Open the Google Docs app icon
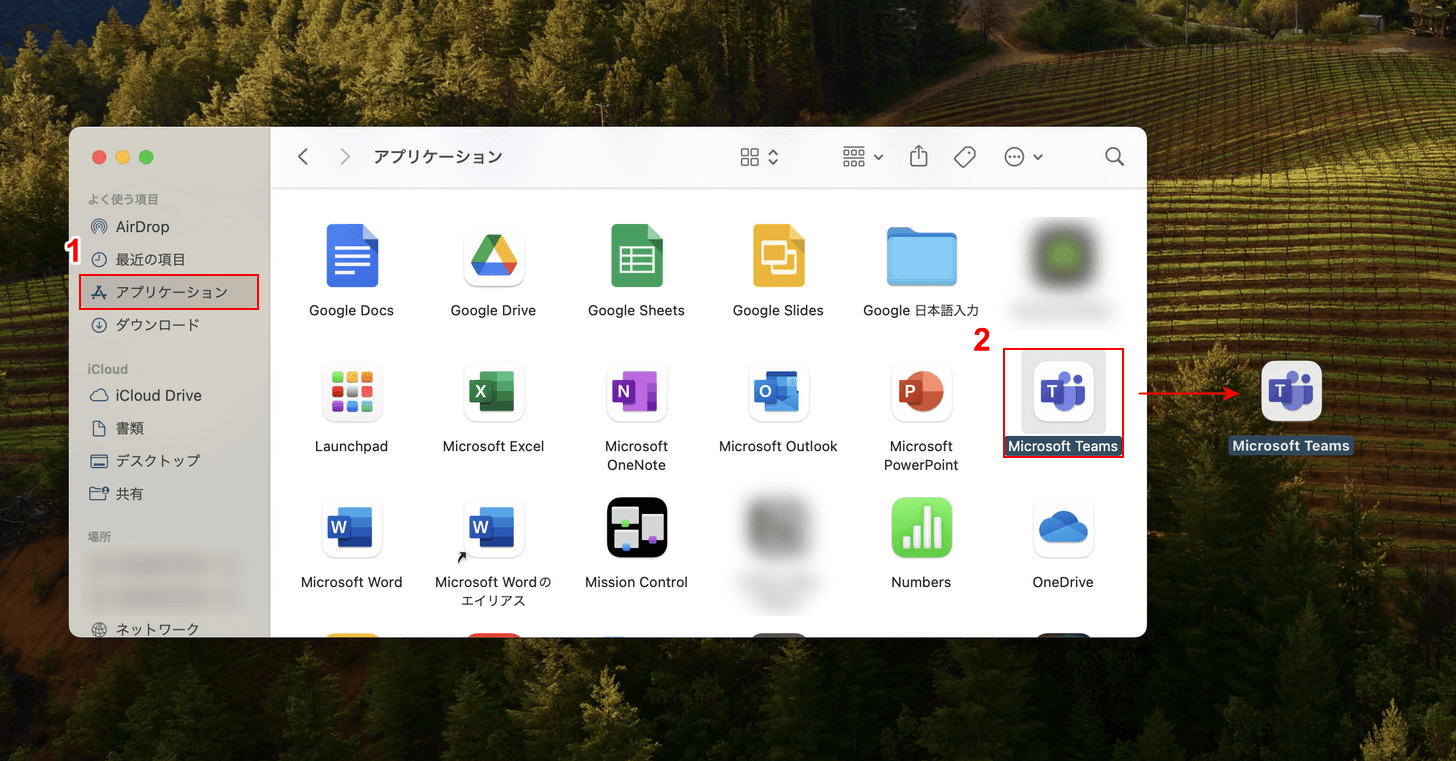The height and width of the screenshot is (761, 1456). (x=352, y=256)
